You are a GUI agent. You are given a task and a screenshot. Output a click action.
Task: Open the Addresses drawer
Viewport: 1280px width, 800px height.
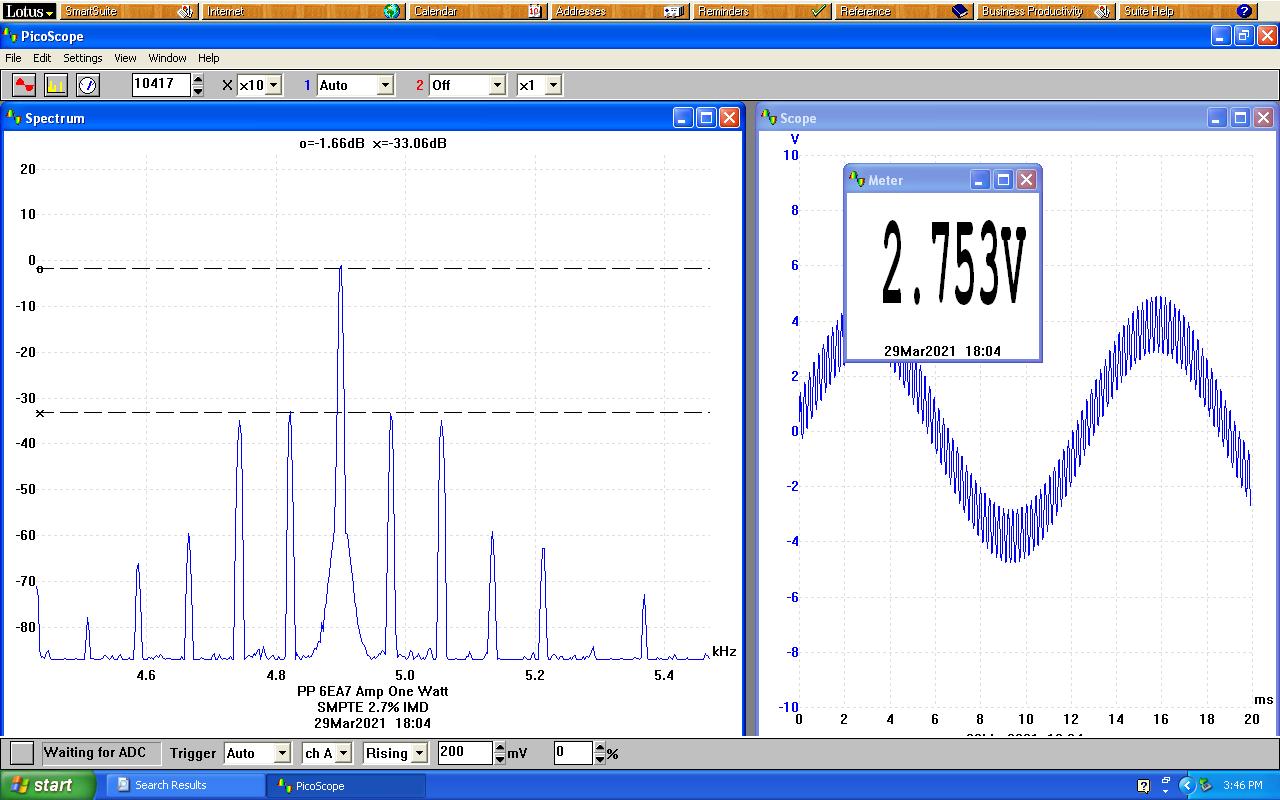tap(619, 11)
